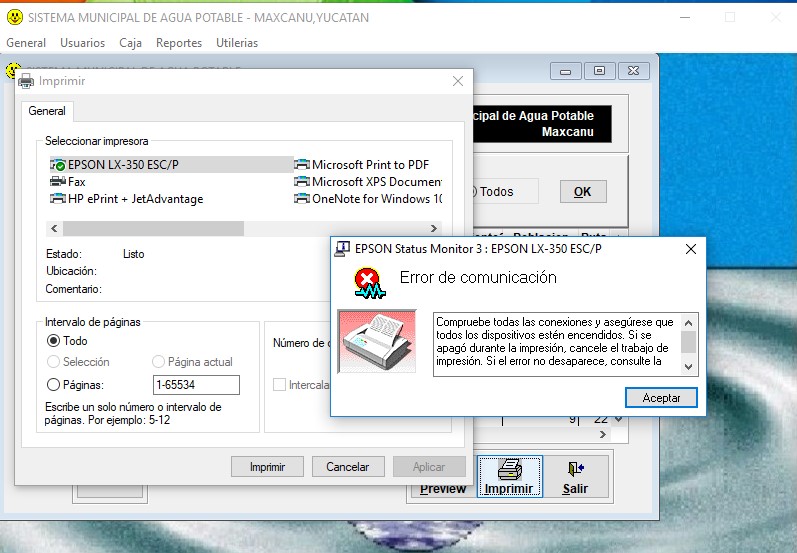Click the smiley icon in main title bar
797x553 pixels.
(15, 17)
